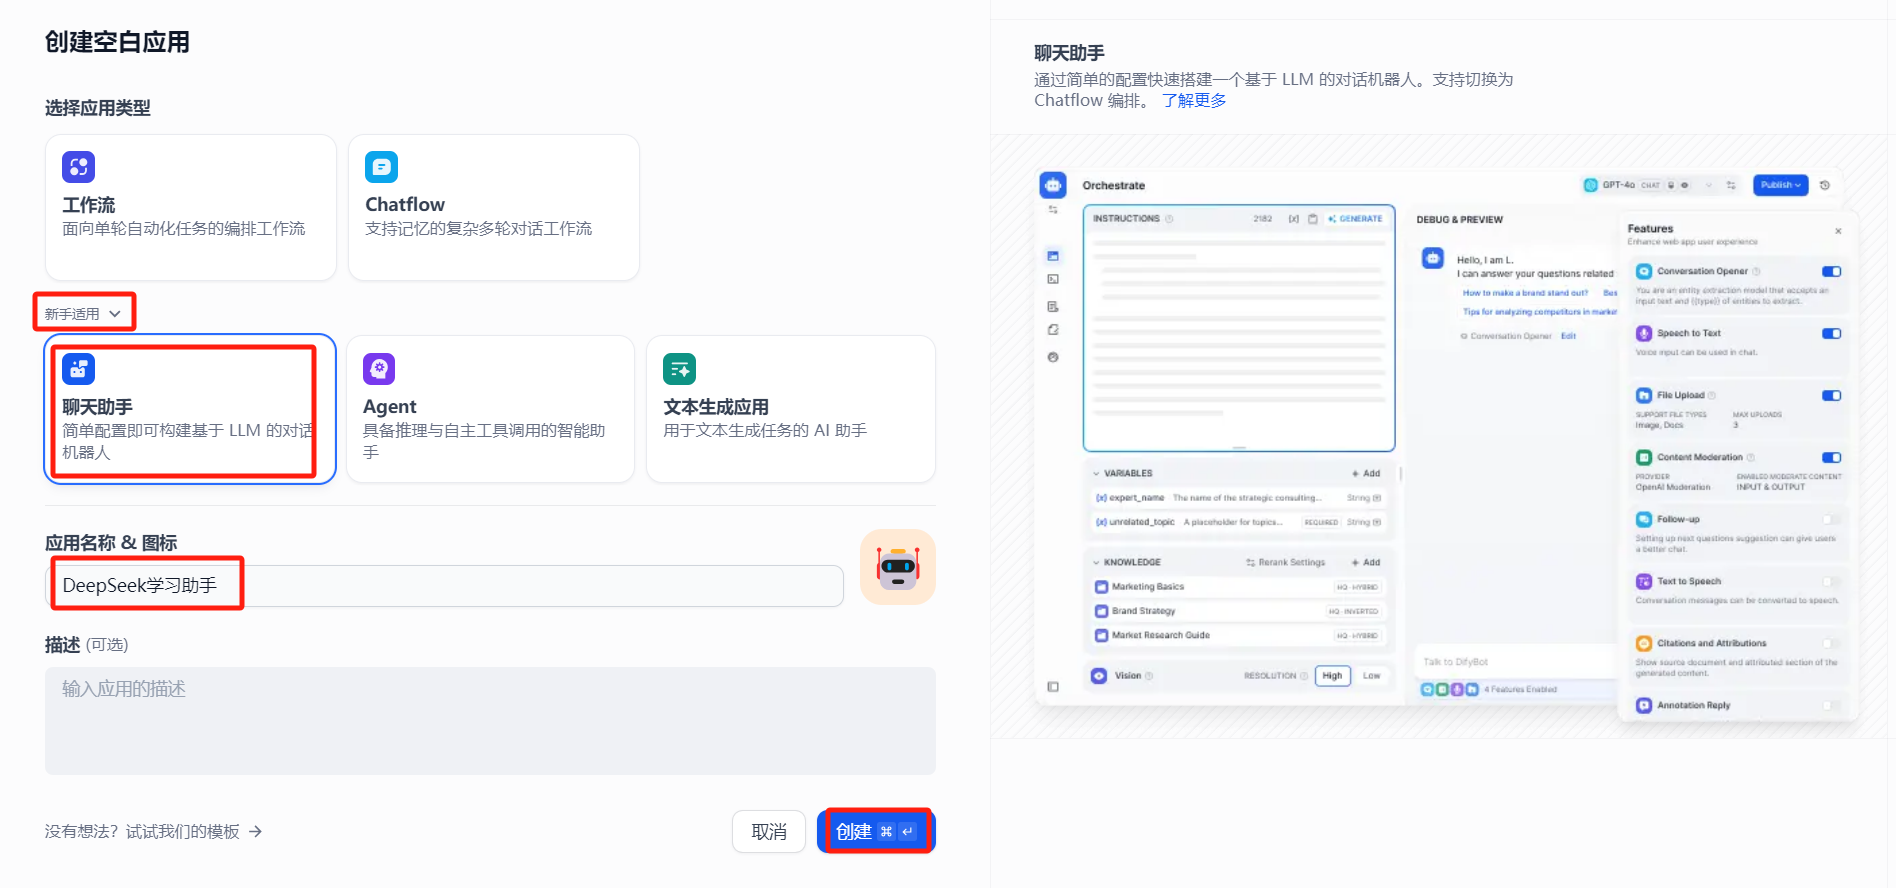The image size is (1896, 888).
Task: Click the File Upload folder icon
Action: click(1644, 396)
